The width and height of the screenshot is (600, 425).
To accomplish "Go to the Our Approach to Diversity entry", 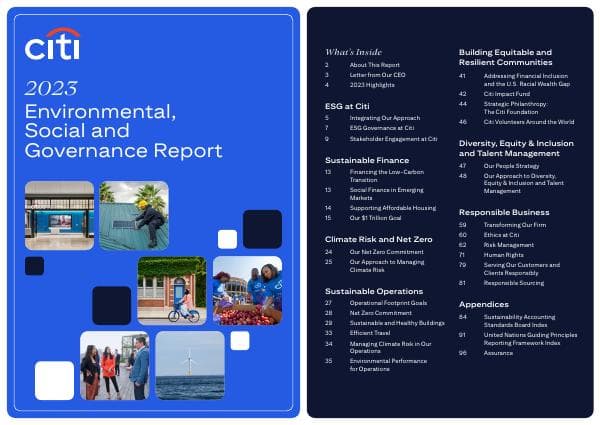I will tap(523, 183).
